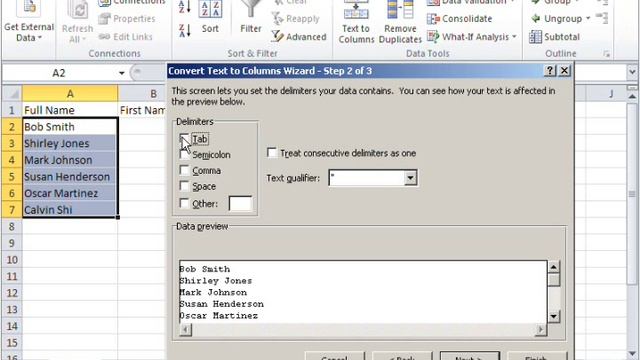Open Get External Data menu

29,22
